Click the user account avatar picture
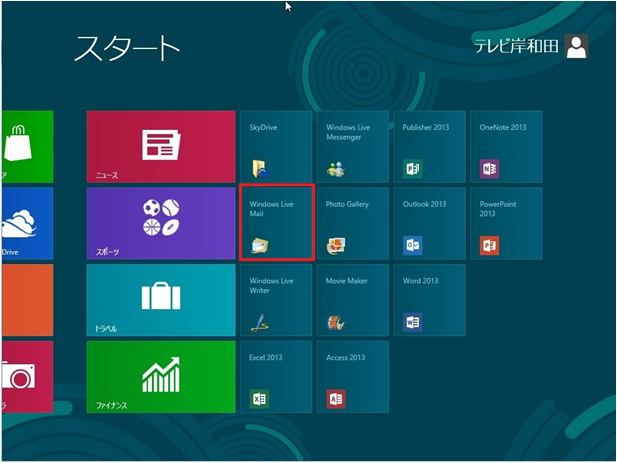Image resolution: width=617 pixels, height=463 pixels. pos(576,46)
